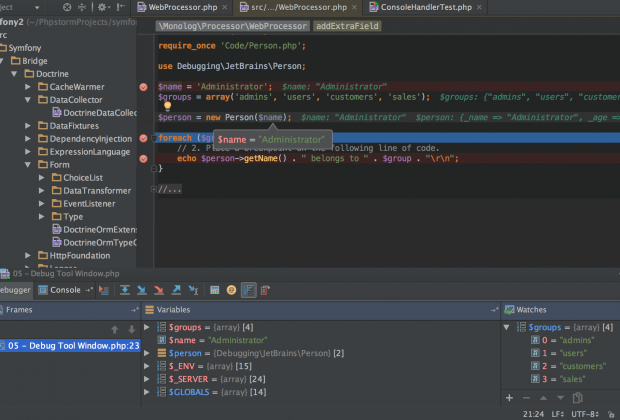This screenshot has width=620, height=420.
Task: Add a new watch with plus icon
Action: pos(509,398)
